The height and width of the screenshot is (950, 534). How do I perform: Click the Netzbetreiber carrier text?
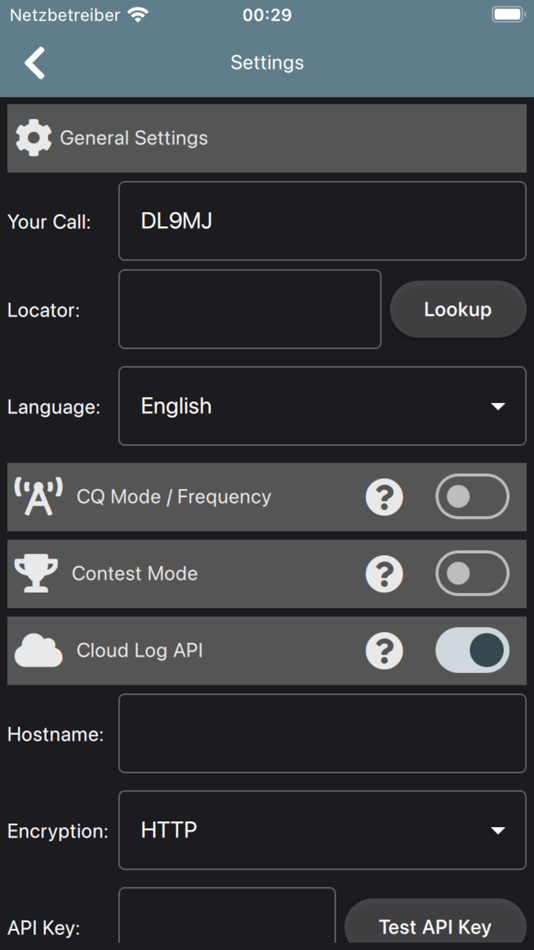pyautogui.click(x=65, y=15)
